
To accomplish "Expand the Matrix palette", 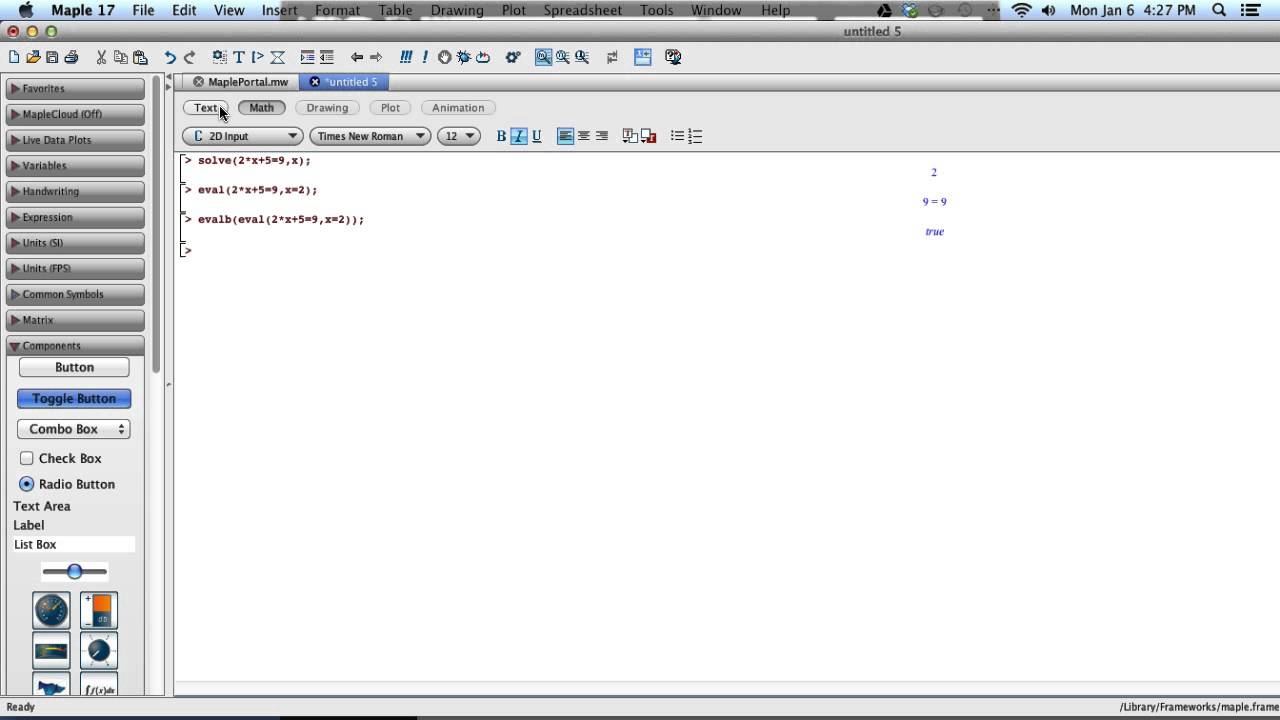I will pos(75,320).
